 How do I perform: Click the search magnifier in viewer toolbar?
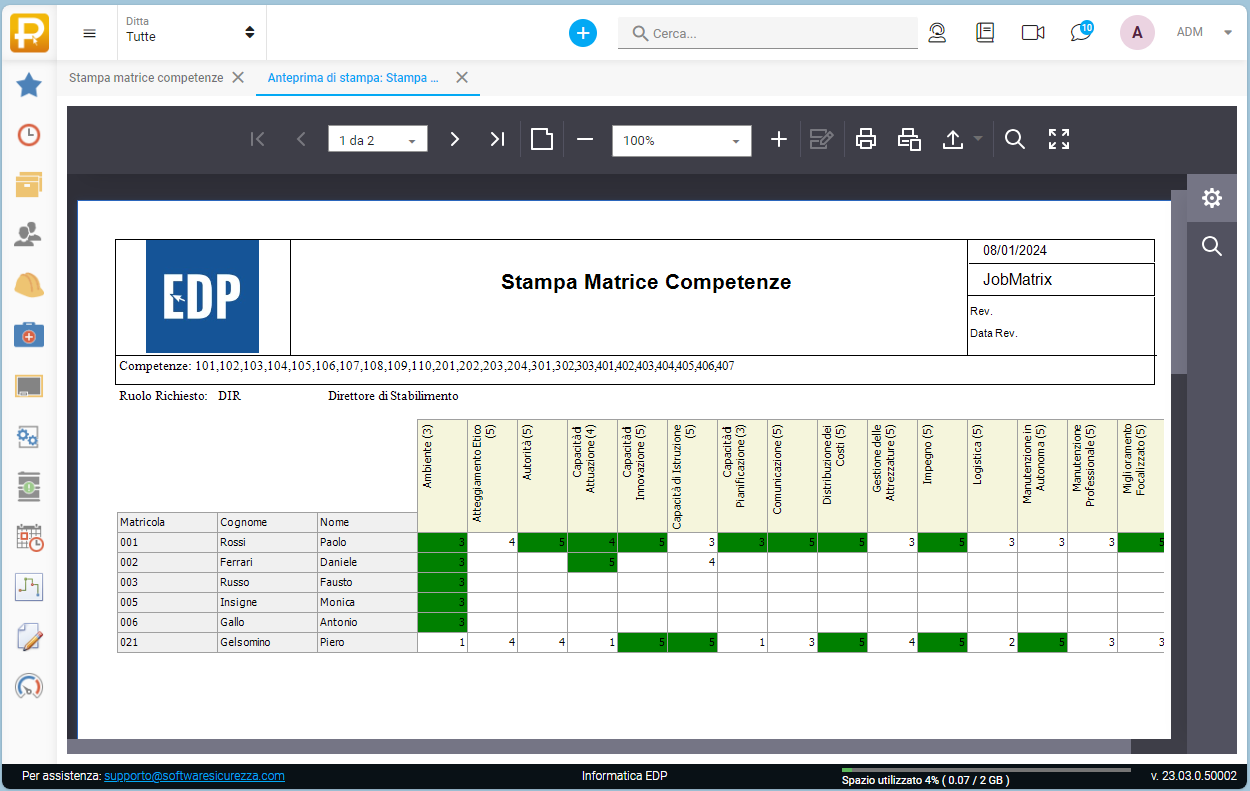[x=1015, y=140]
